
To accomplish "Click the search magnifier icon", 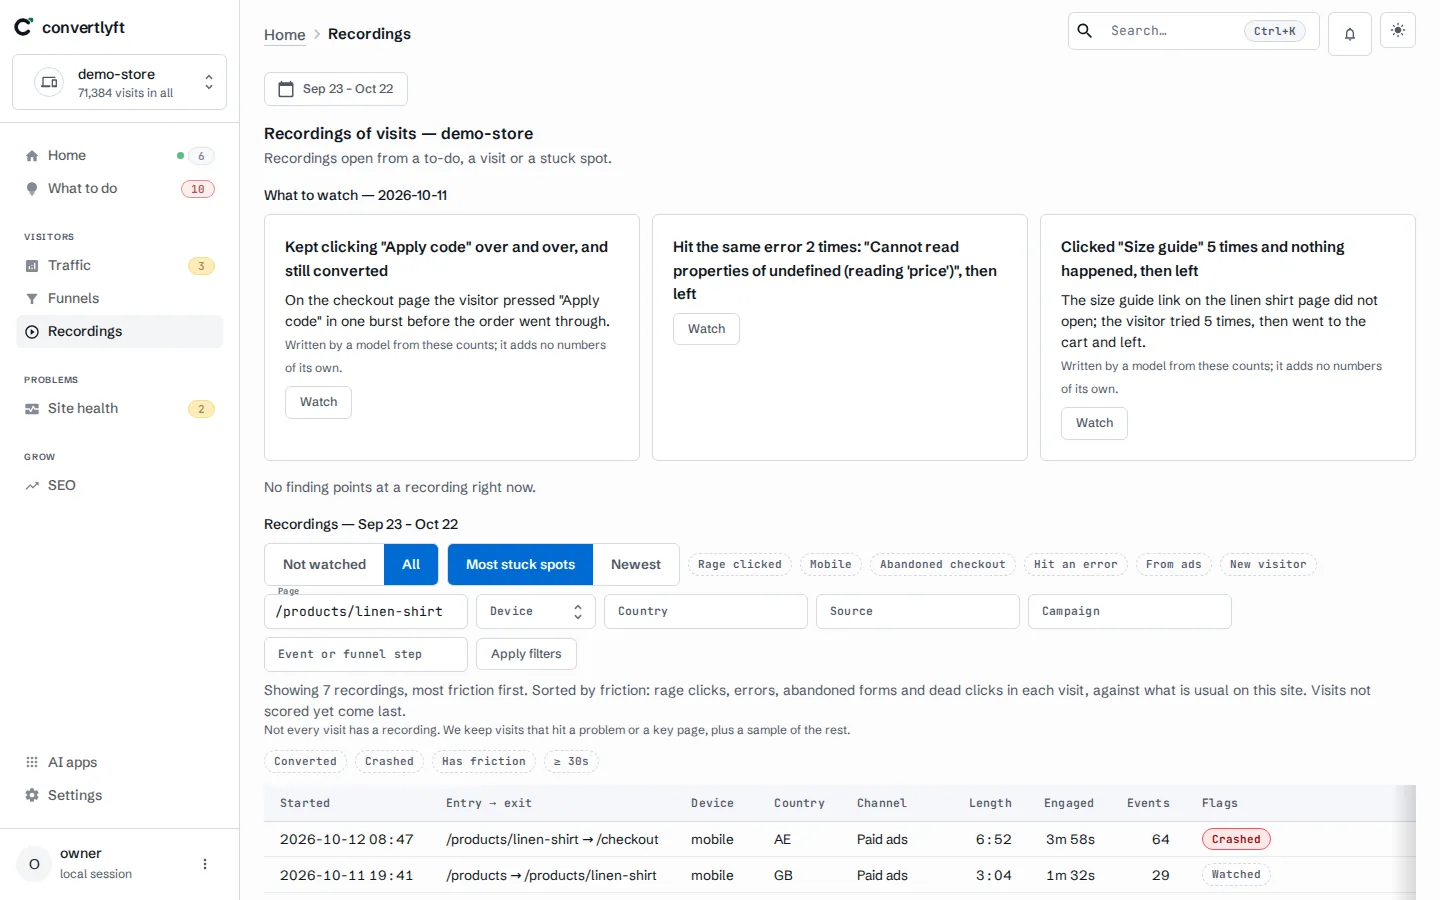I will (x=1085, y=31).
